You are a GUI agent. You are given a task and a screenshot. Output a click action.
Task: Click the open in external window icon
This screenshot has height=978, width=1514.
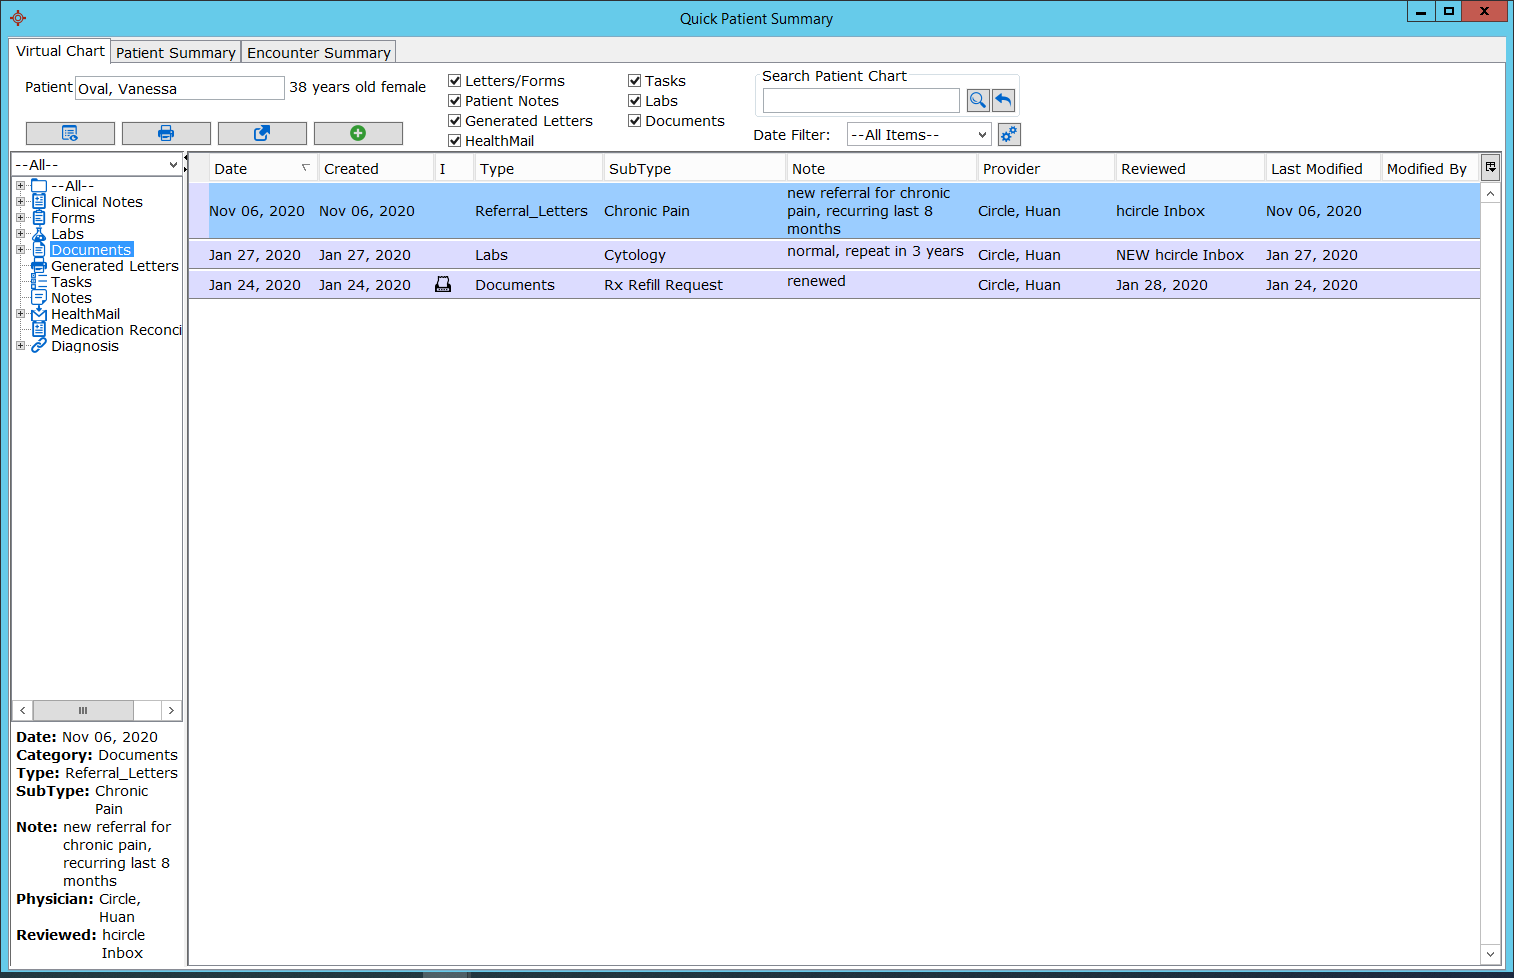262,133
